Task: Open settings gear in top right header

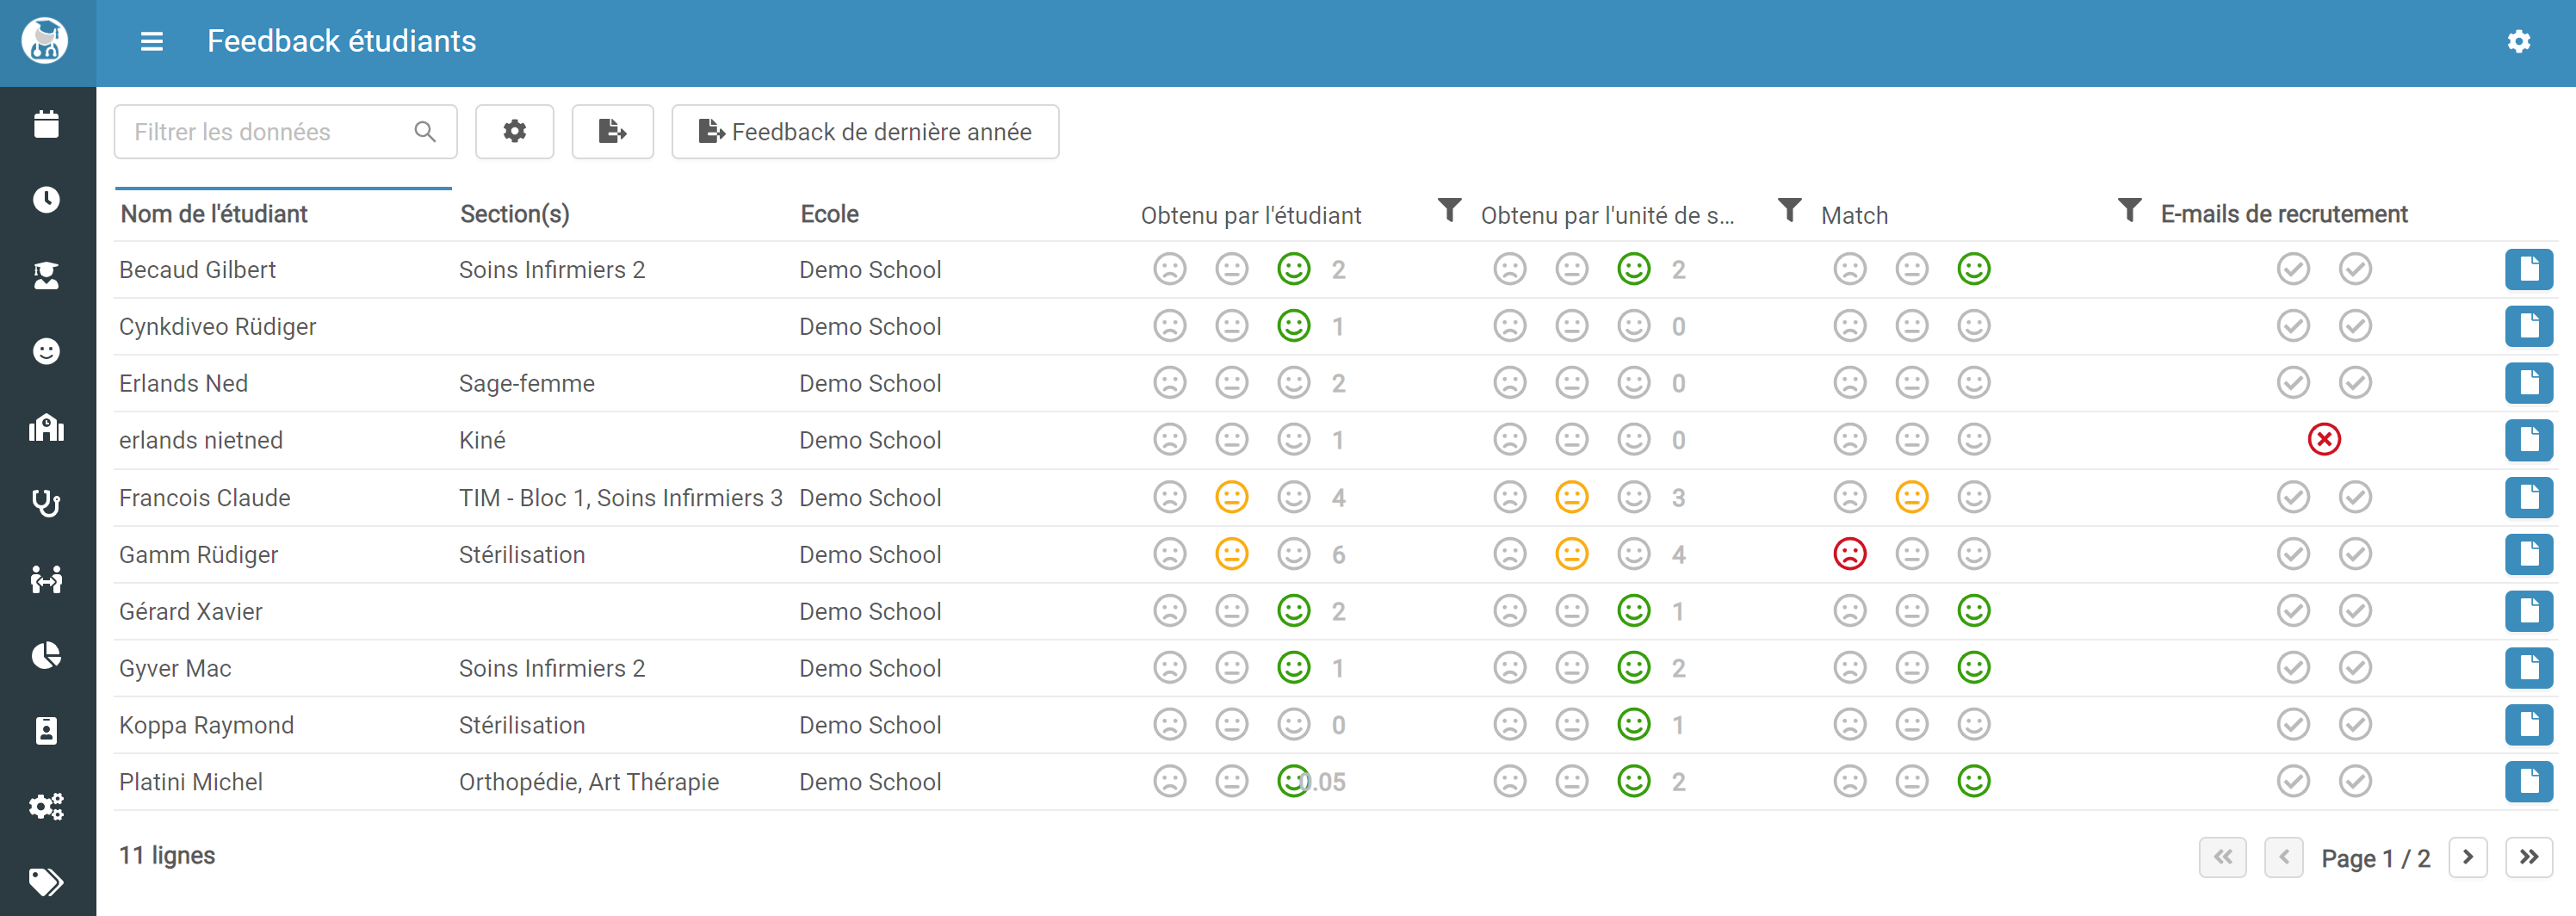Action: (x=2518, y=41)
